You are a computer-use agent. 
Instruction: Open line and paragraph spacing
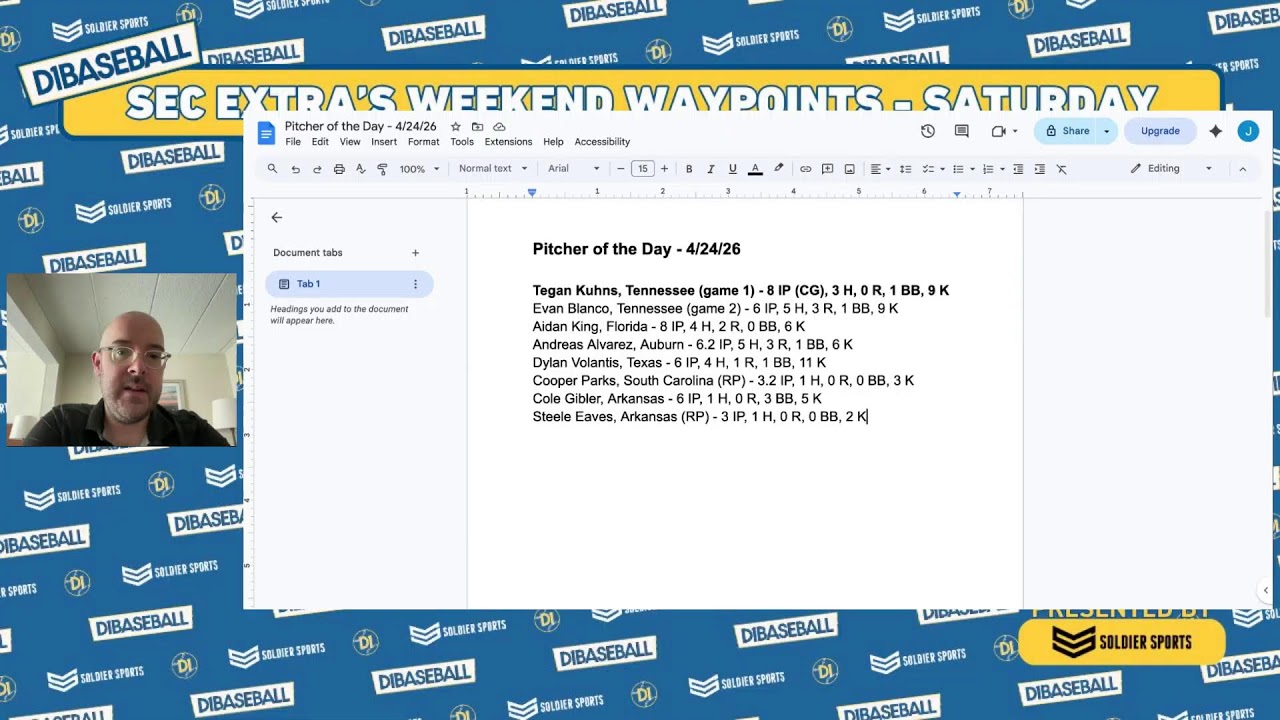pyautogui.click(x=905, y=169)
